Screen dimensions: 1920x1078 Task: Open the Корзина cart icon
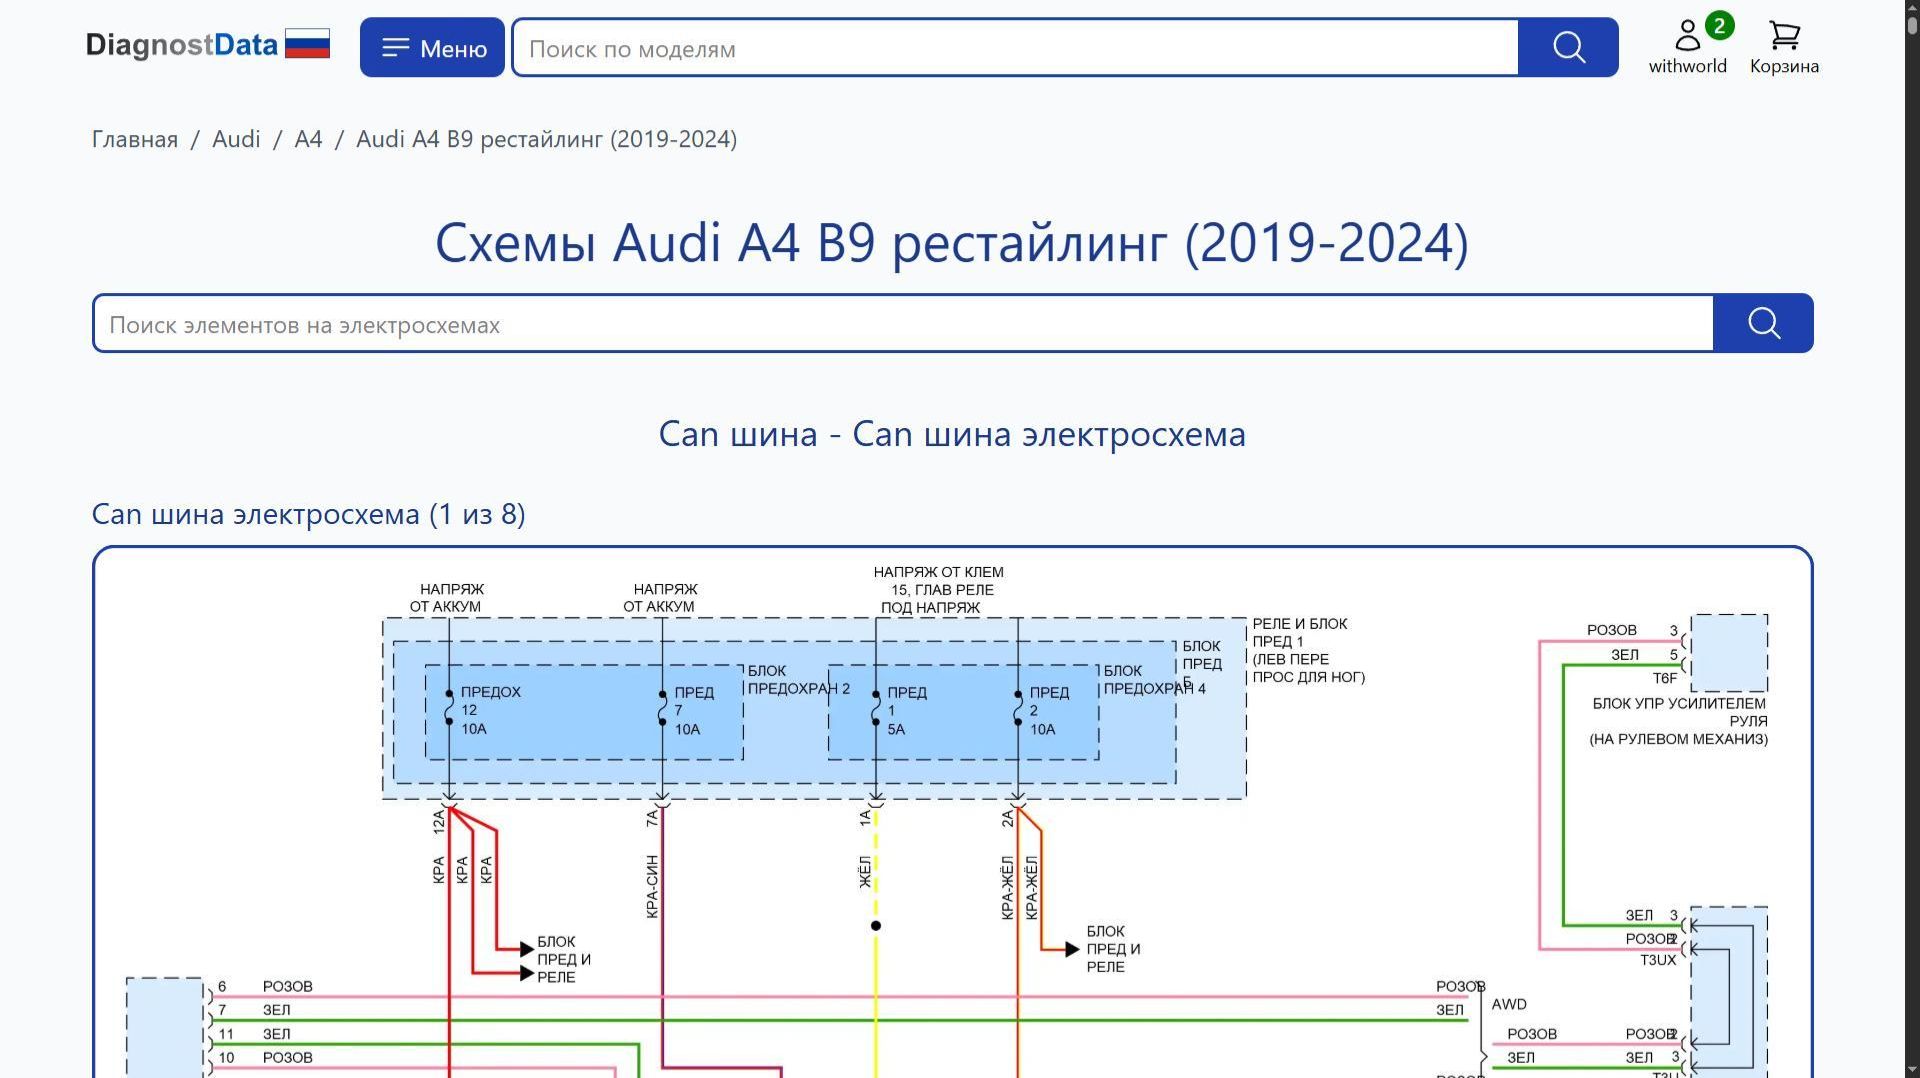[x=1784, y=47]
